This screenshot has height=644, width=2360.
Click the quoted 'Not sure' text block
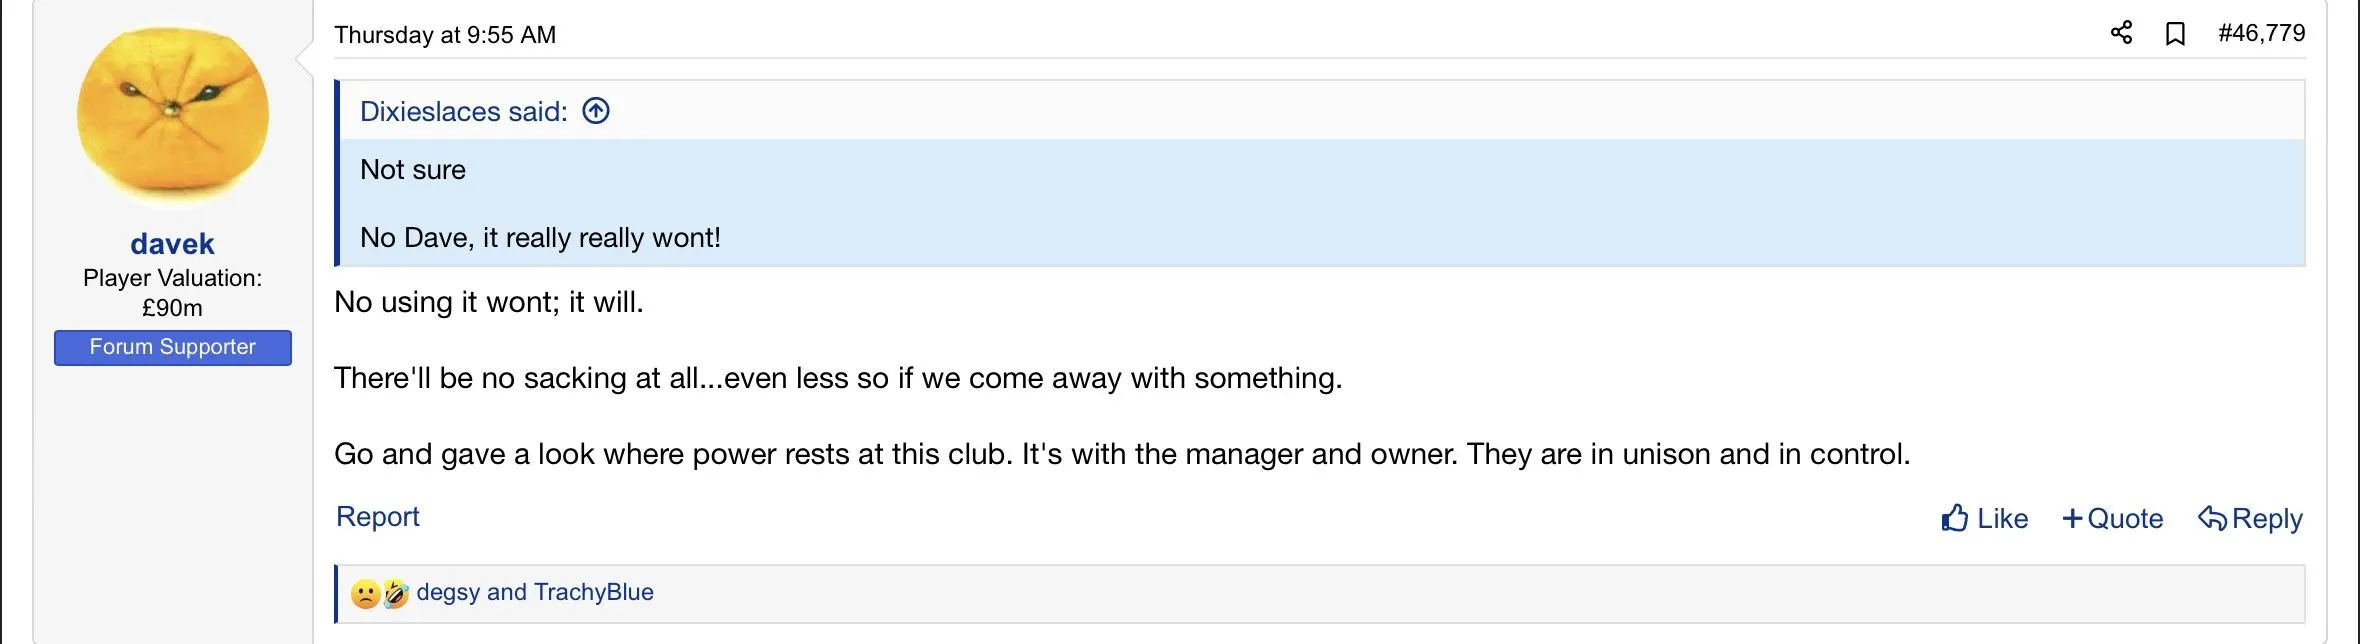(413, 170)
